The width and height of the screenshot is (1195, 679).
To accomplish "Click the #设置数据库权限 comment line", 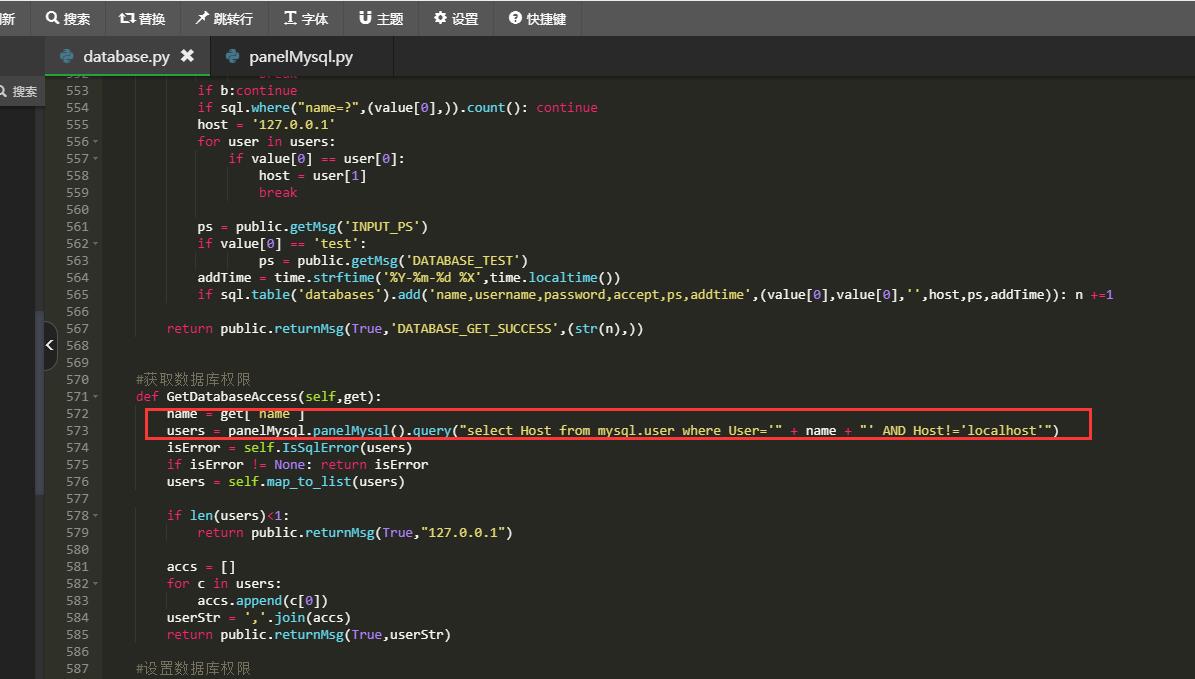I will 193,668.
